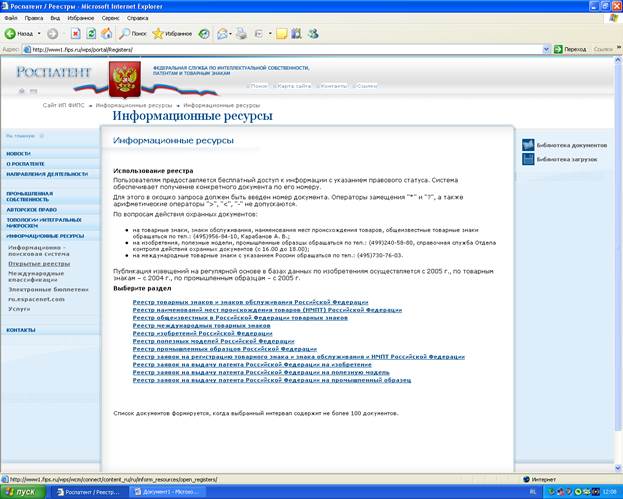
Task: Open Реестр товарных знаков и знаков обслуживания link
Action: click(250, 302)
